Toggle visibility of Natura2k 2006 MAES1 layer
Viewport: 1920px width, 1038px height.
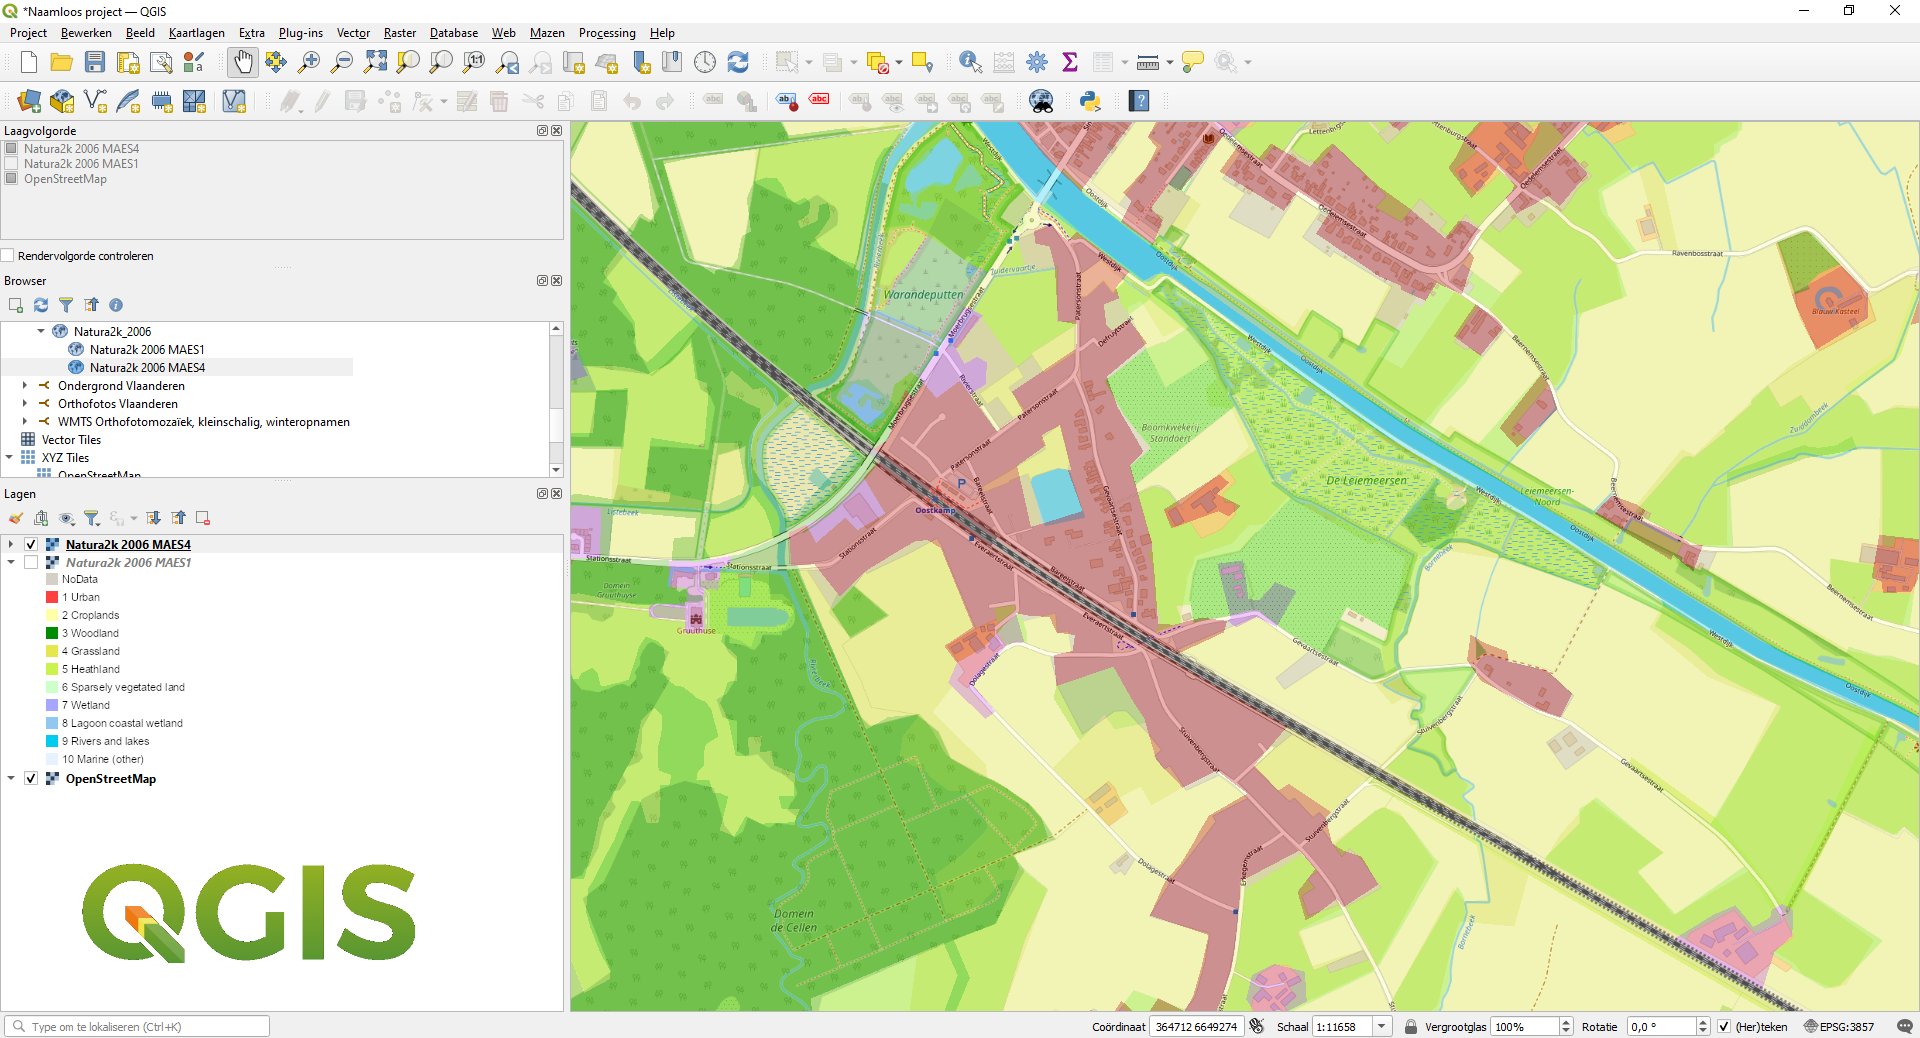pos(31,563)
